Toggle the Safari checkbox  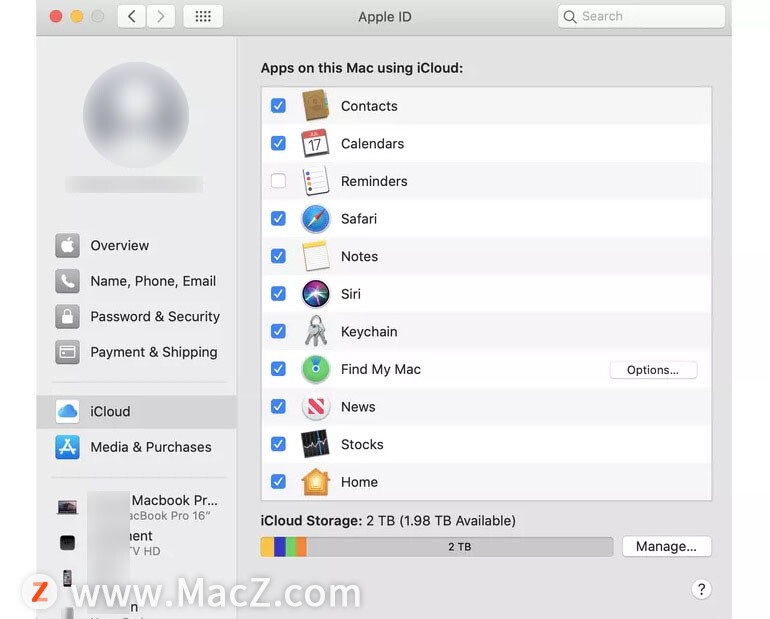[278, 218]
